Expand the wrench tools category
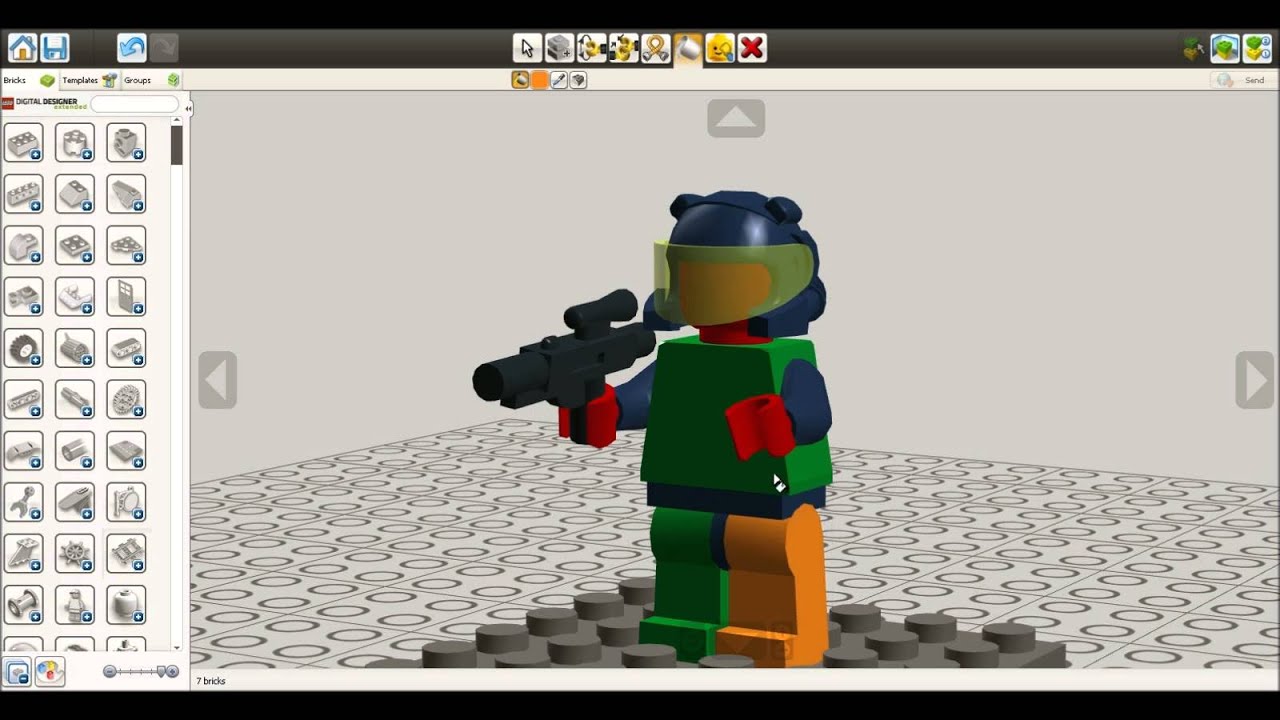The height and width of the screenshot is (720, 1280). pyautogui.click(x=23, y=503)
